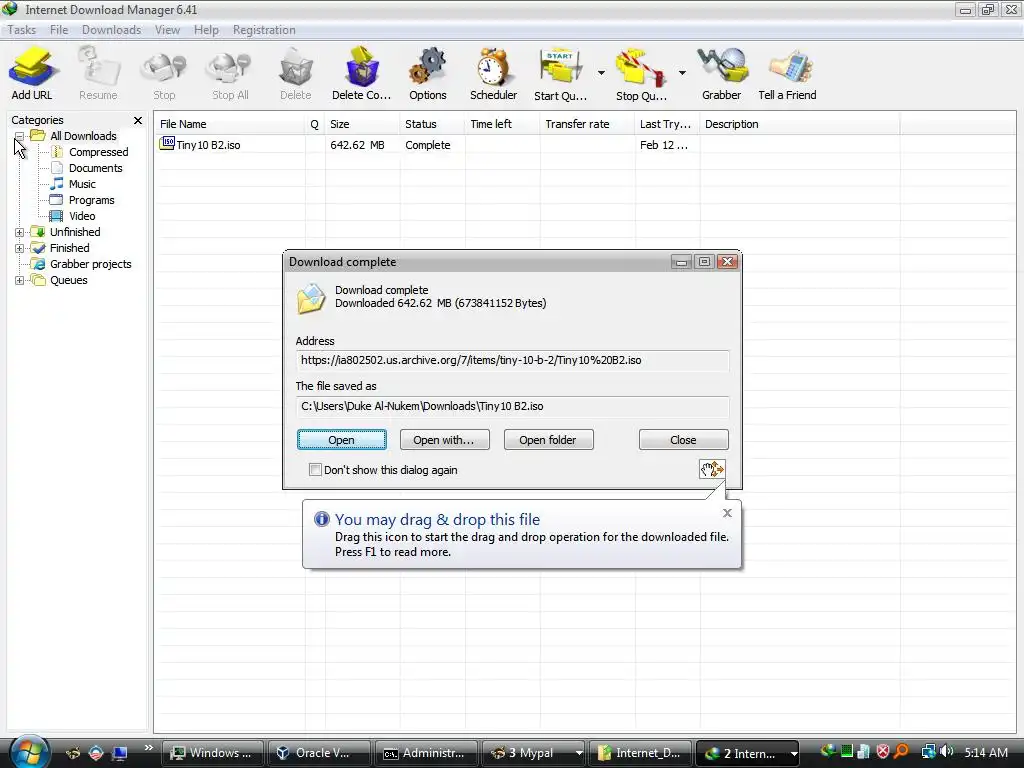
Task: Click the Start Queue toolbar icon
Action: pyautogui.click(x=560, y=67)
